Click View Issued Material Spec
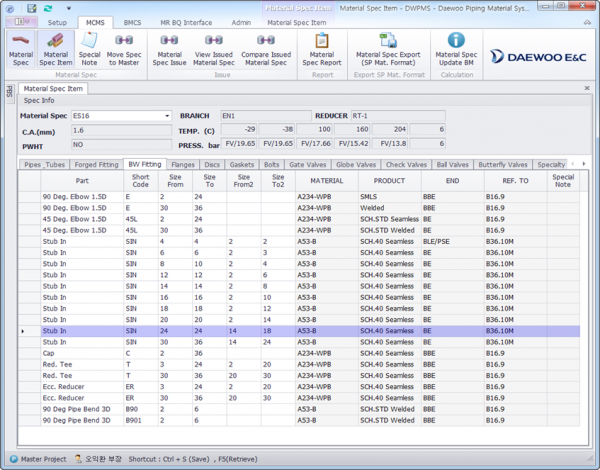600x470 pixels. [214, 48]
